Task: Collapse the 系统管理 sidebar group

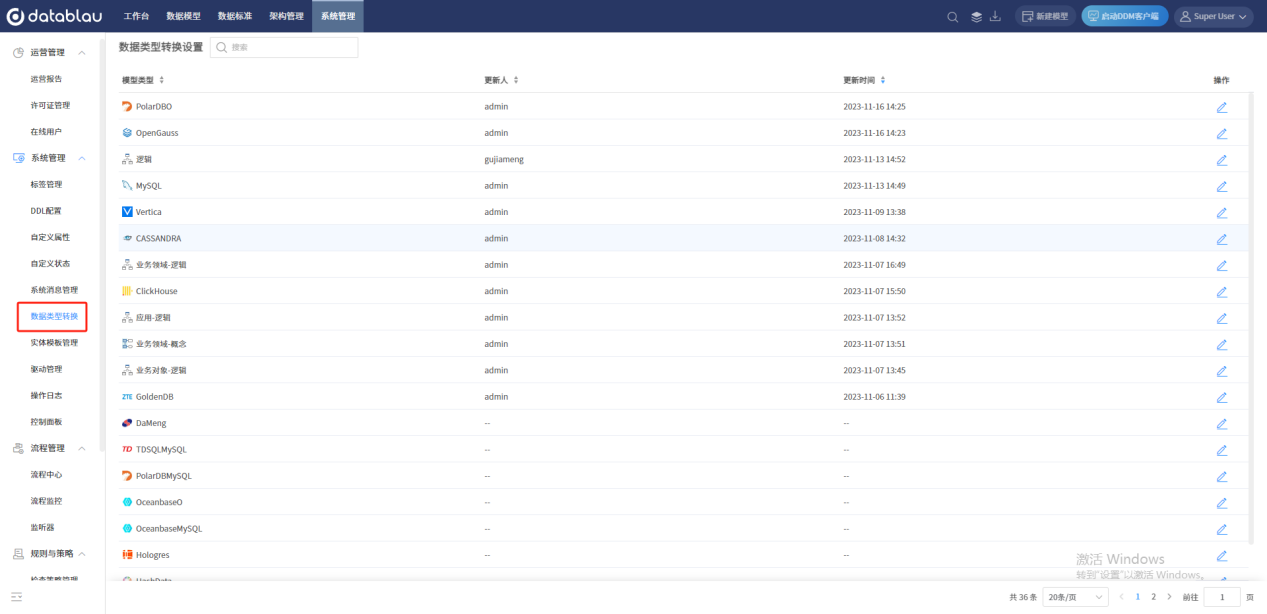Action: (82, 158)
